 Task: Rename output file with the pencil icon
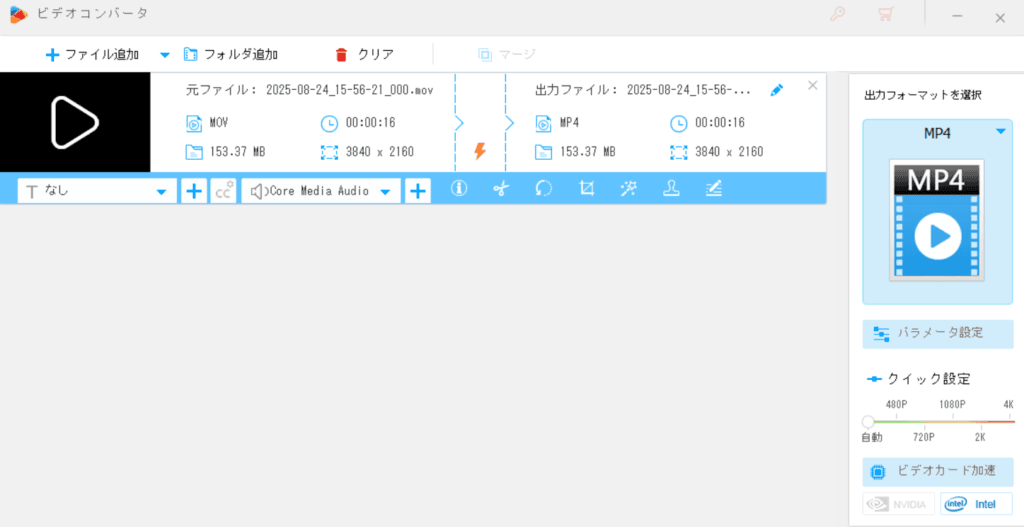[776, 90]
